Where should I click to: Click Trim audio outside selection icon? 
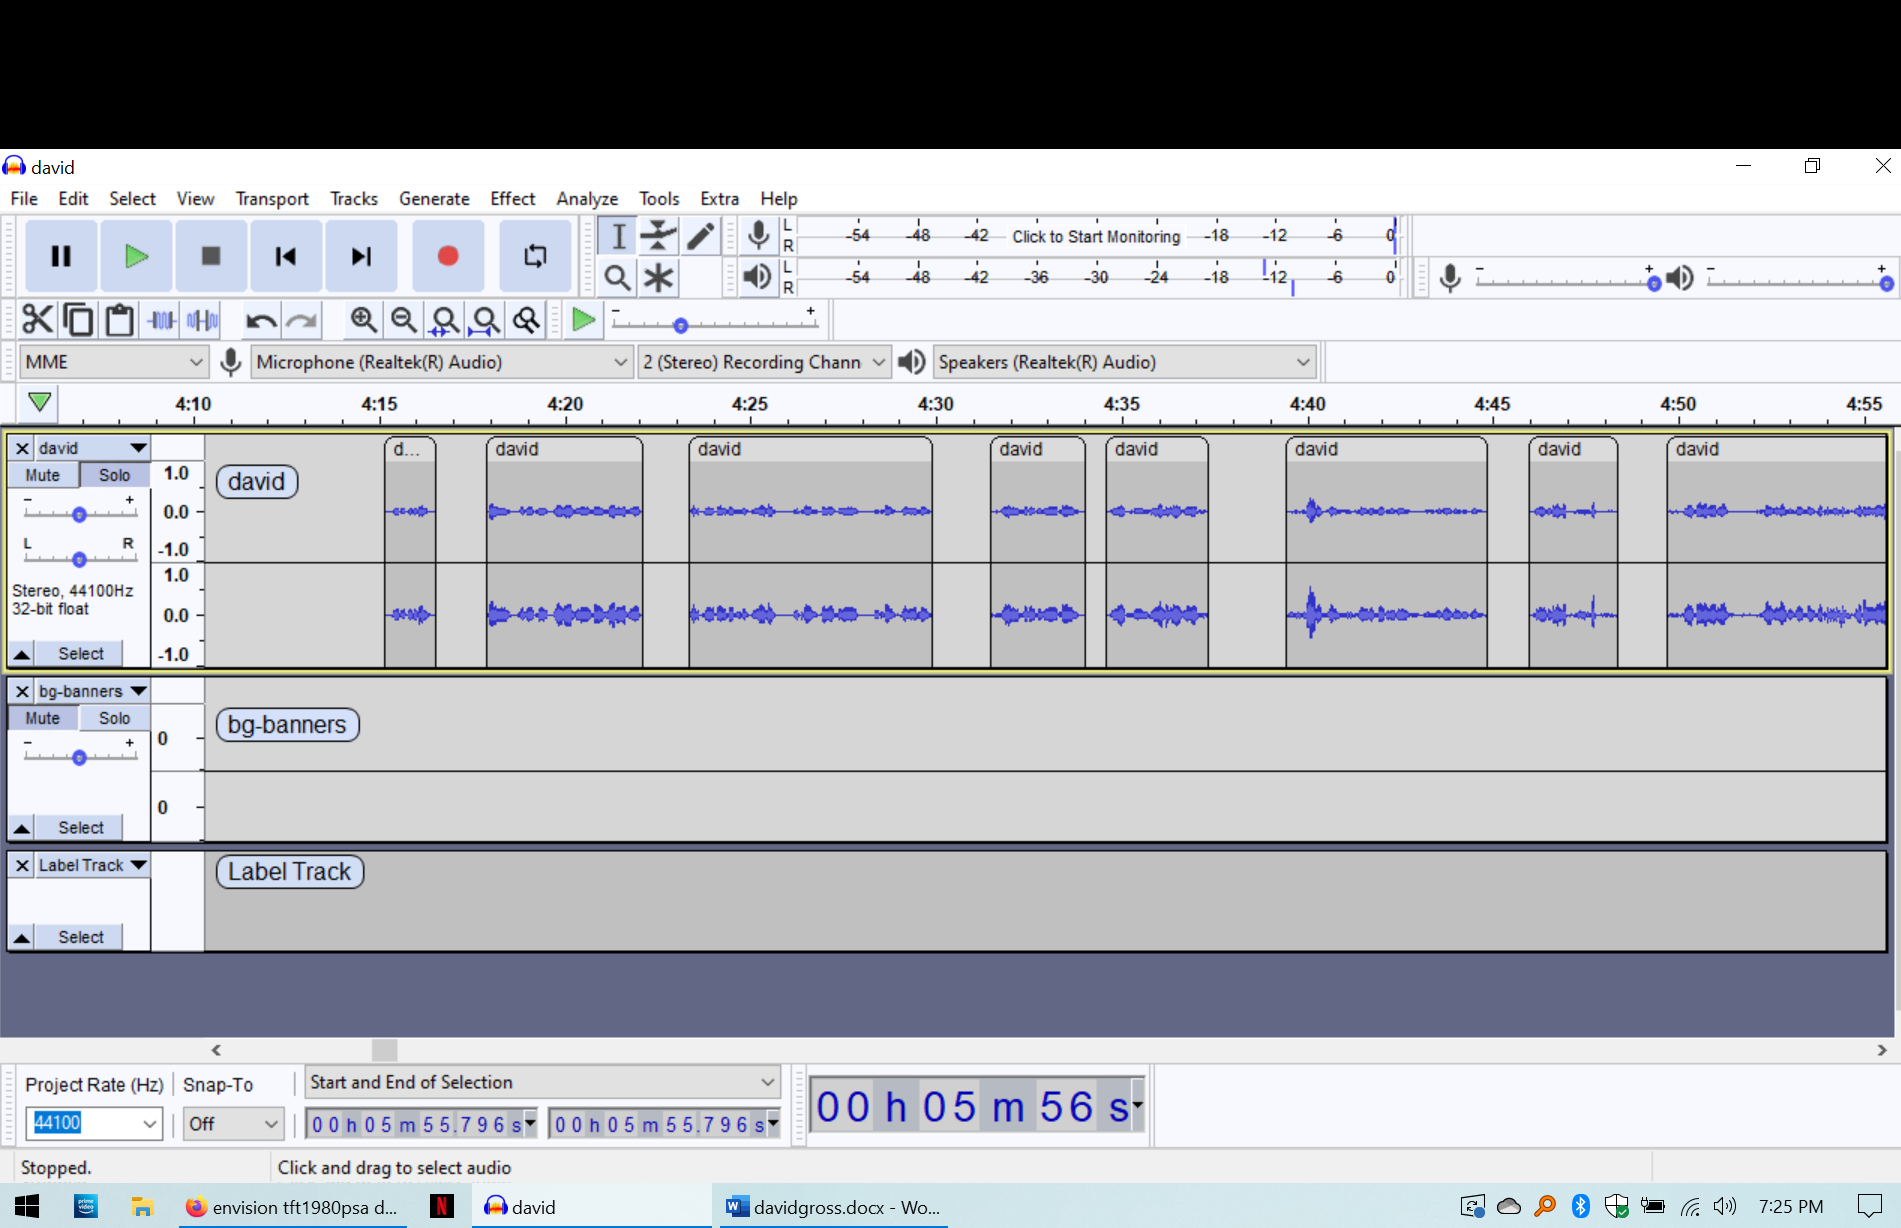tap(161, 320)
